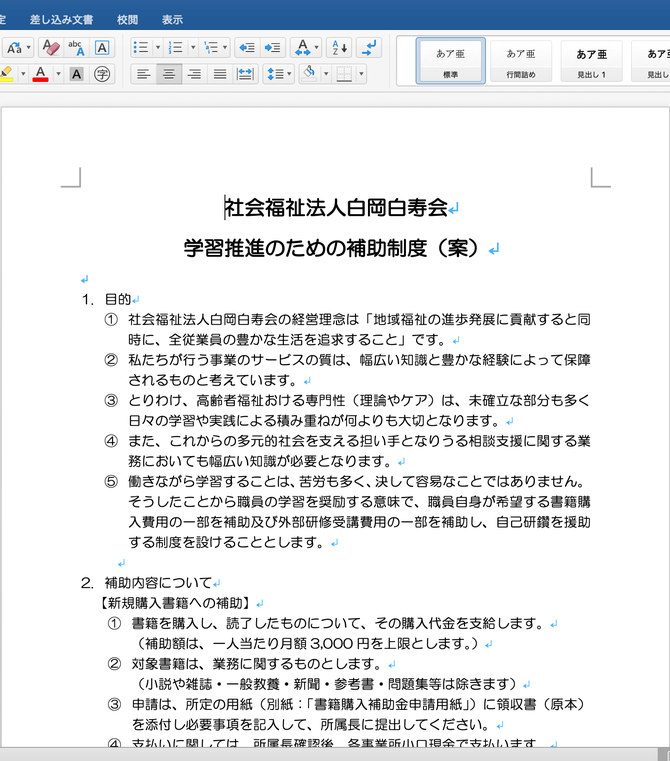Apply character border to text
The height and width of the screenshot is (761, 670).
click(x=102, y=48)
